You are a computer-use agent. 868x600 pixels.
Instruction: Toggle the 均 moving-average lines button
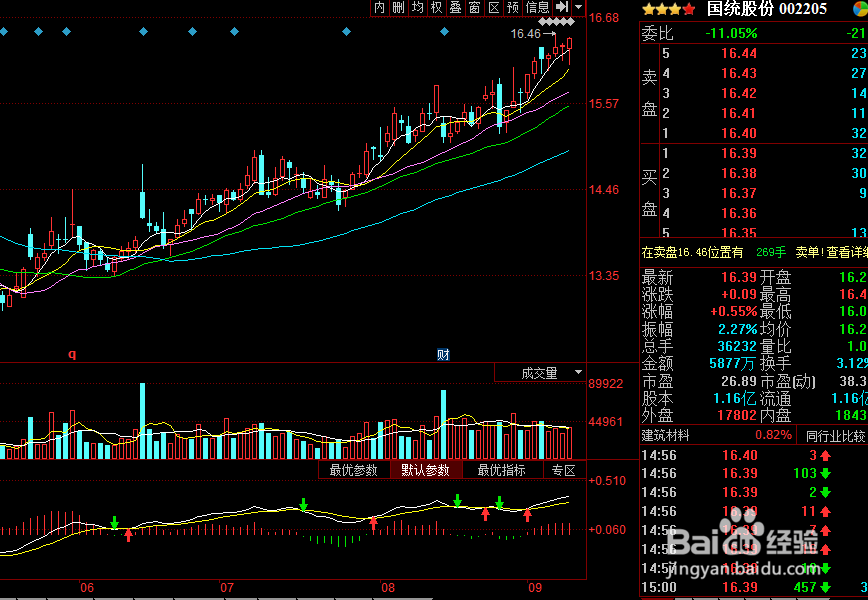pos(417,7)
